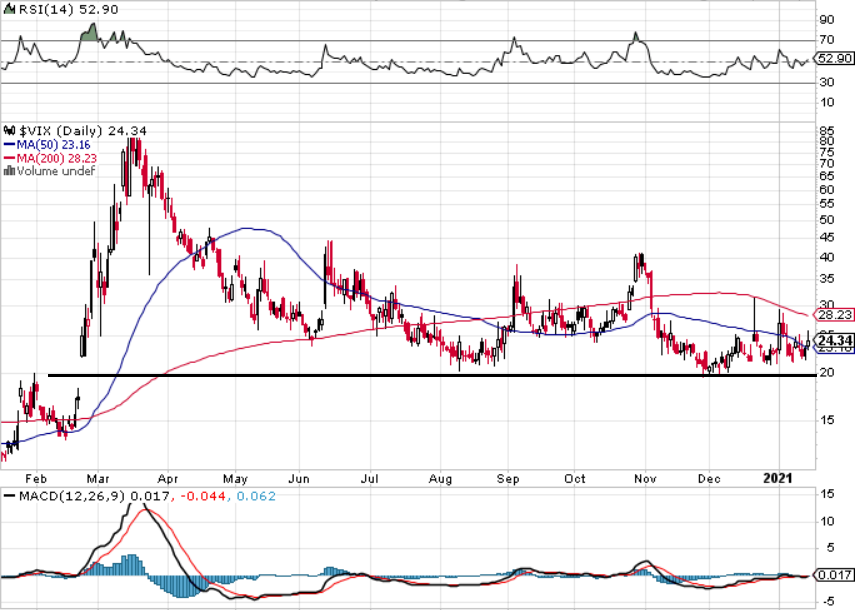Screen dimensions: 866x610
Task: Click the 0.062 MACD histogram value in the header
Action: pyautogui.click(x=255, y=496)
